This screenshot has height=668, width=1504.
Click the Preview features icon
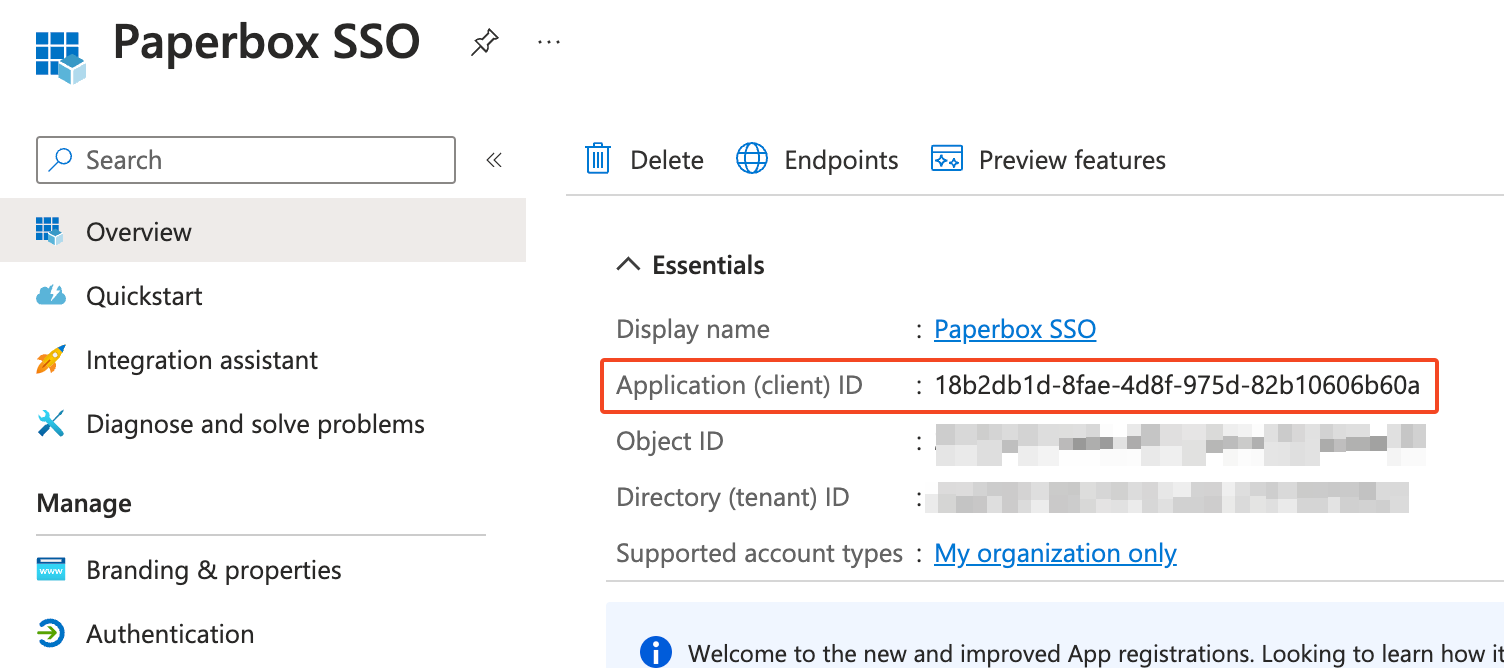(x=946, y=158)
